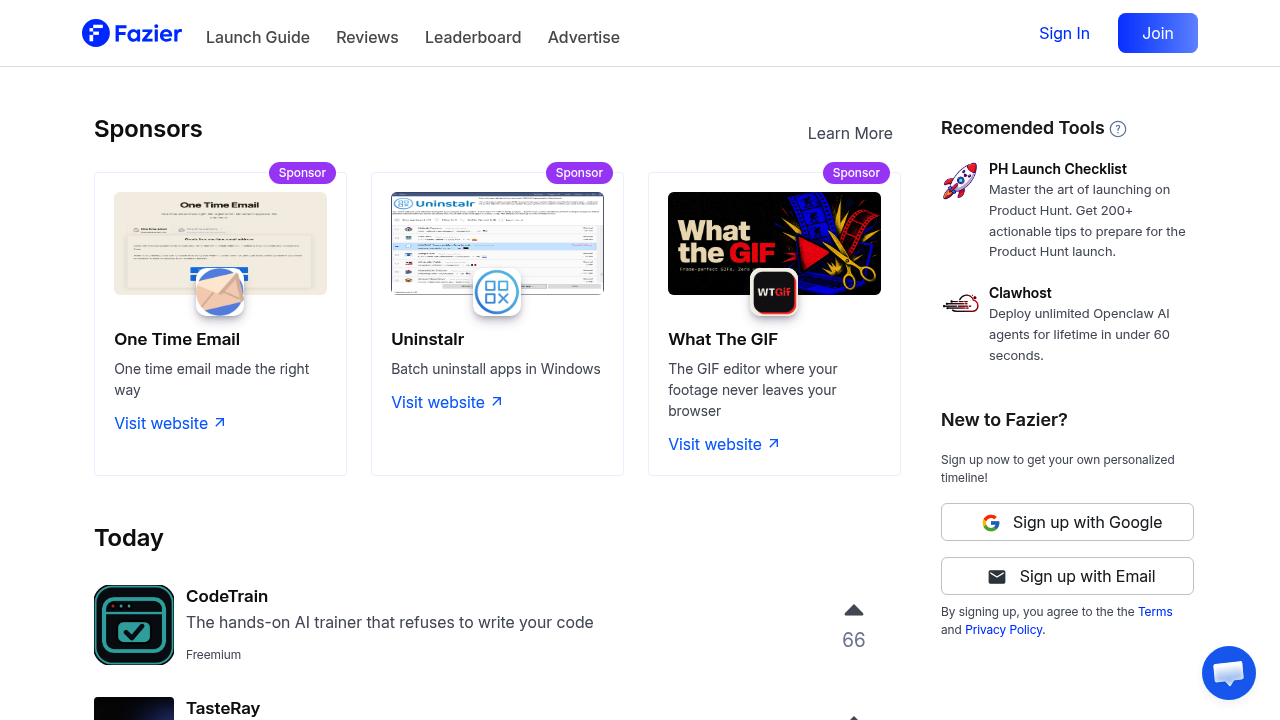This screenshot has width=1280, height=720.
Task: Open the CodeTrain product title
Action: click(x=227, y=596)
